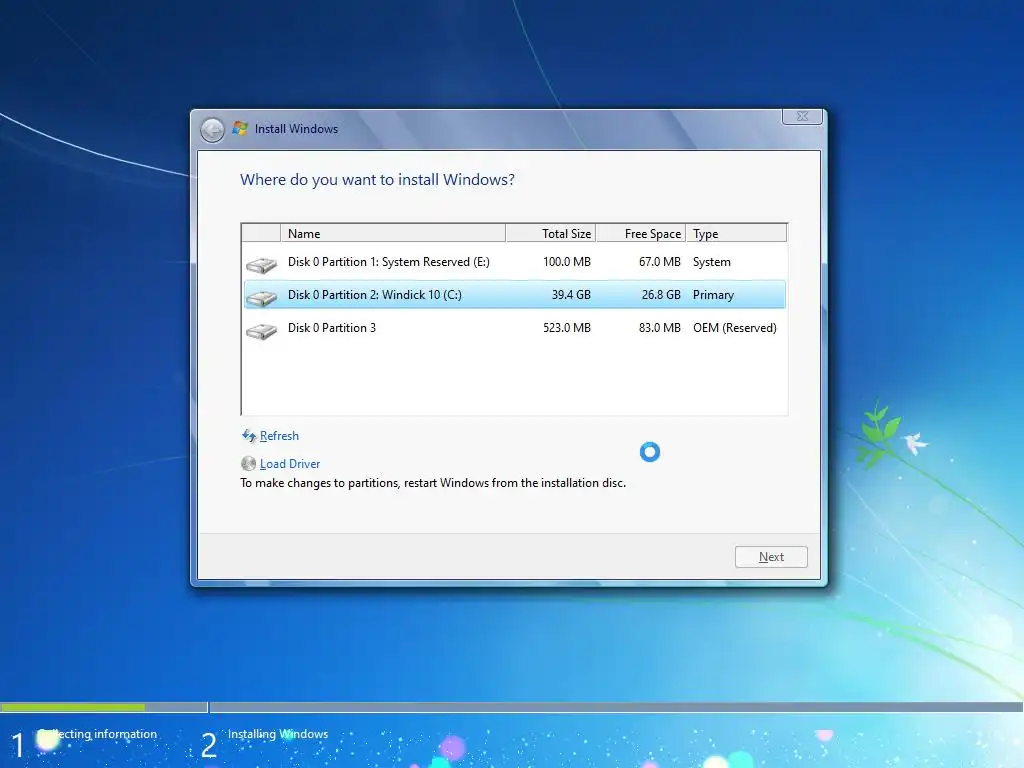Click the 'Where do you want to install Windows?' heading
The image size is (1024, 768).
tap(377, 180)
